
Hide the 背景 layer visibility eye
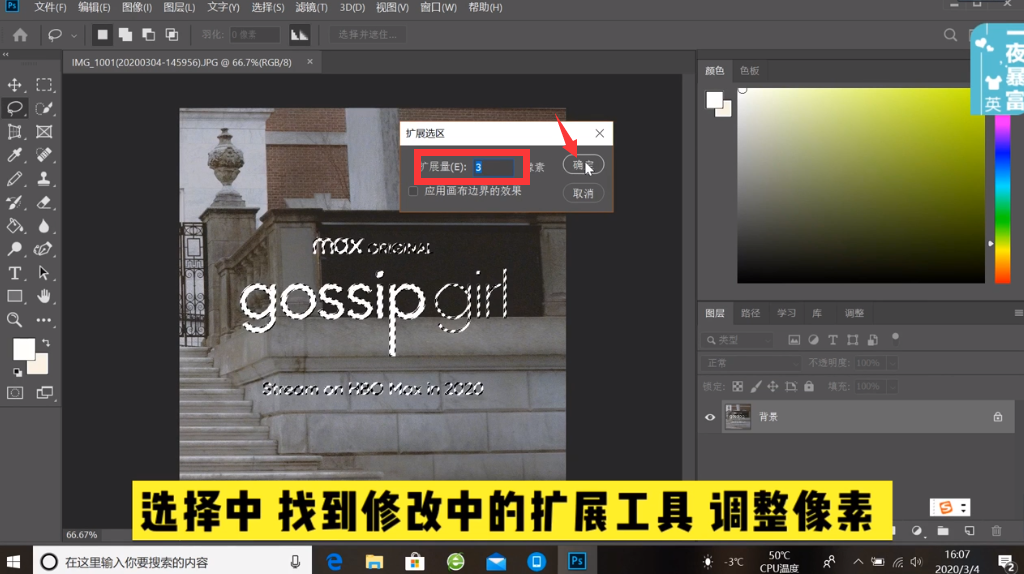point(710,417)
